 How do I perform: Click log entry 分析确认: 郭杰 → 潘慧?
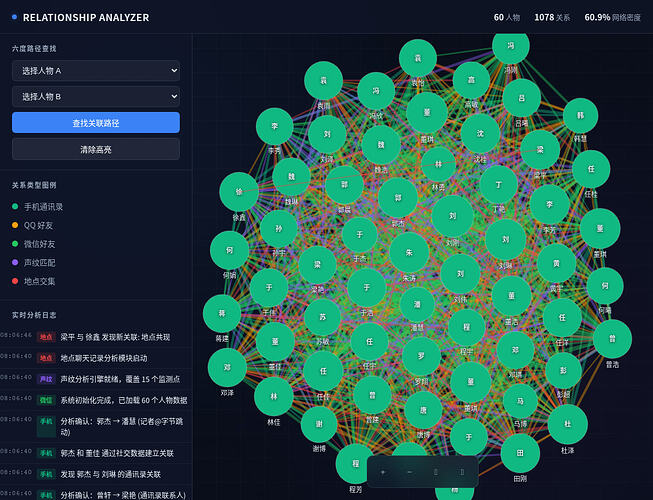96,427
